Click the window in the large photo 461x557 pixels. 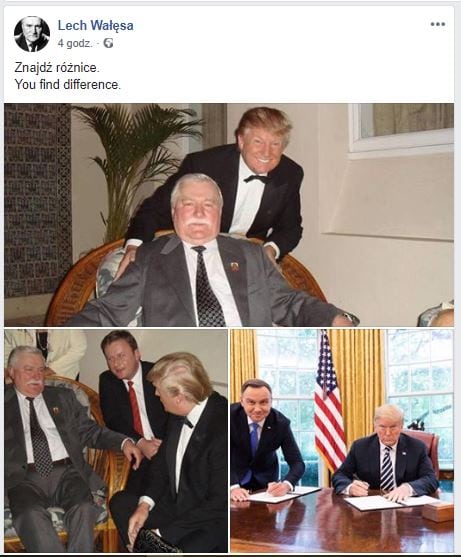point(401,128)
